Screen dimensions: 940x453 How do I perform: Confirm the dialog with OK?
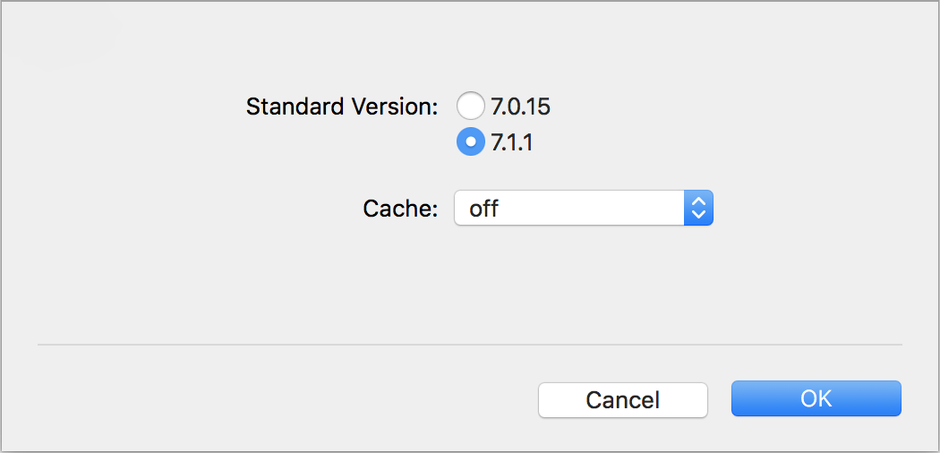click(x=816, y=399)
